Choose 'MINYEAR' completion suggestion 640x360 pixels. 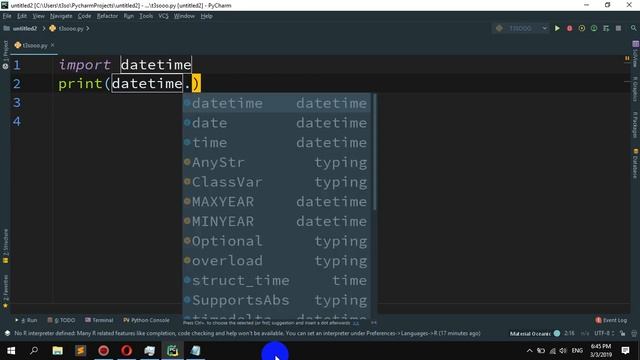tap(277, 221)
